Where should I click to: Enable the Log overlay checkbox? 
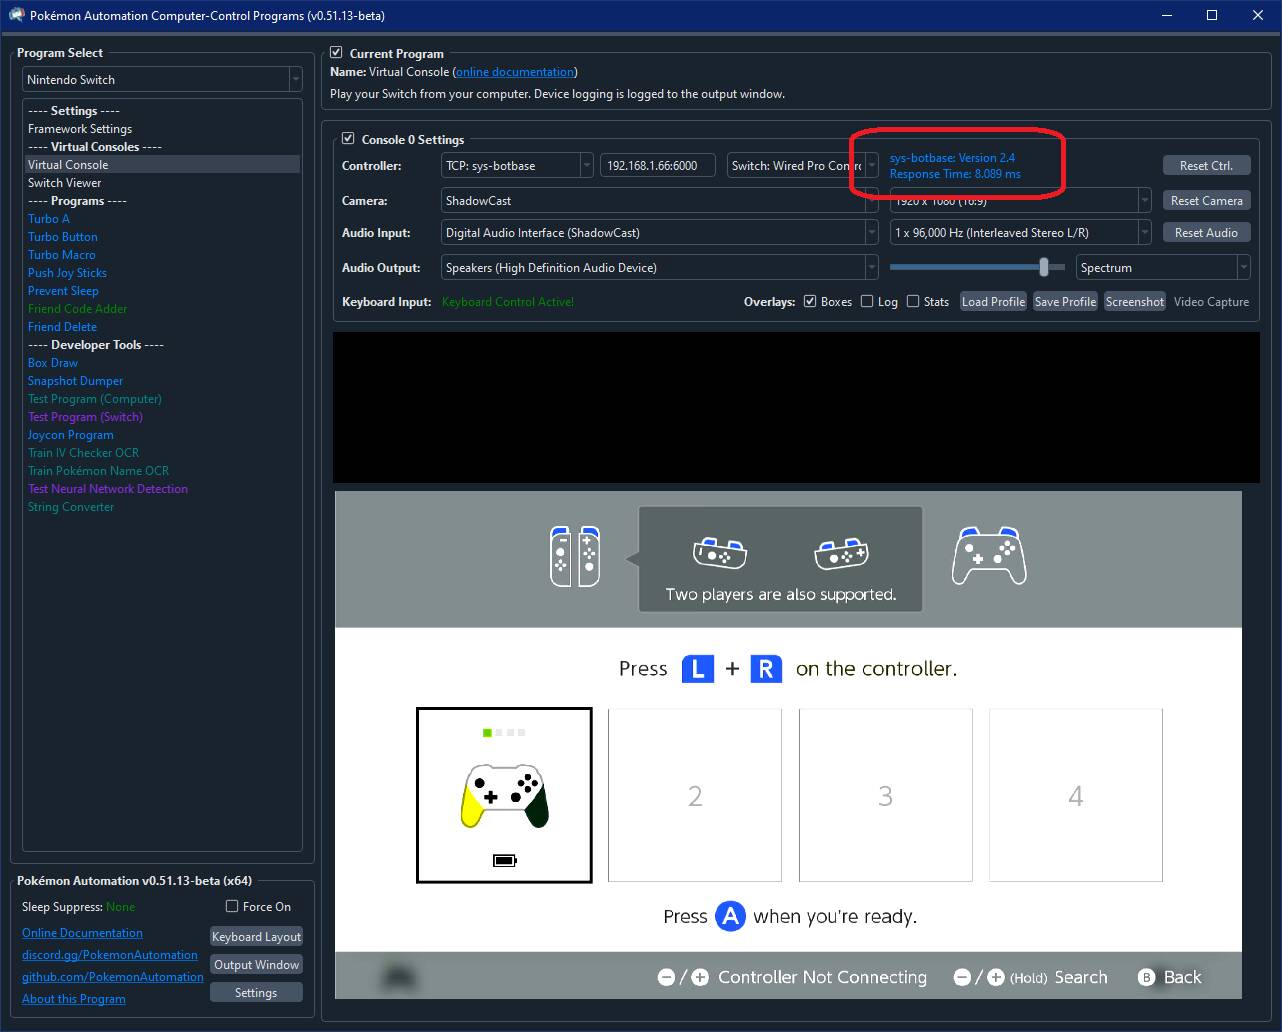coord(867,302)
